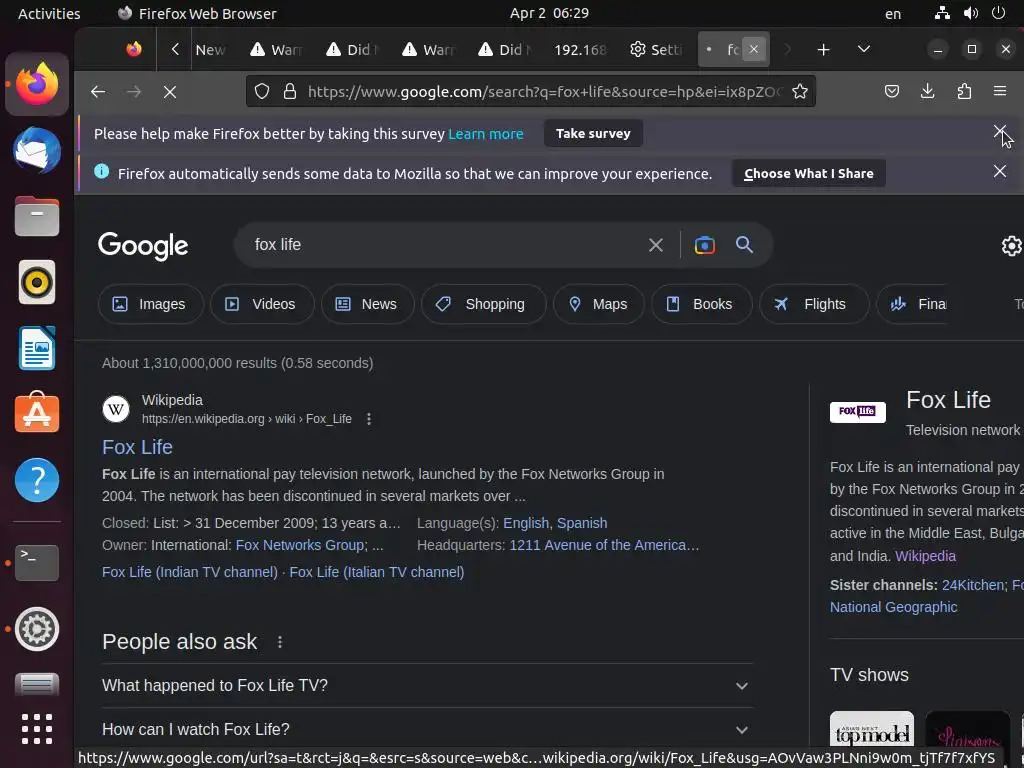Clear the Google search box text
Image resolution: width=1024 pixels, height=768 pixels.
(x=656, y=245)
